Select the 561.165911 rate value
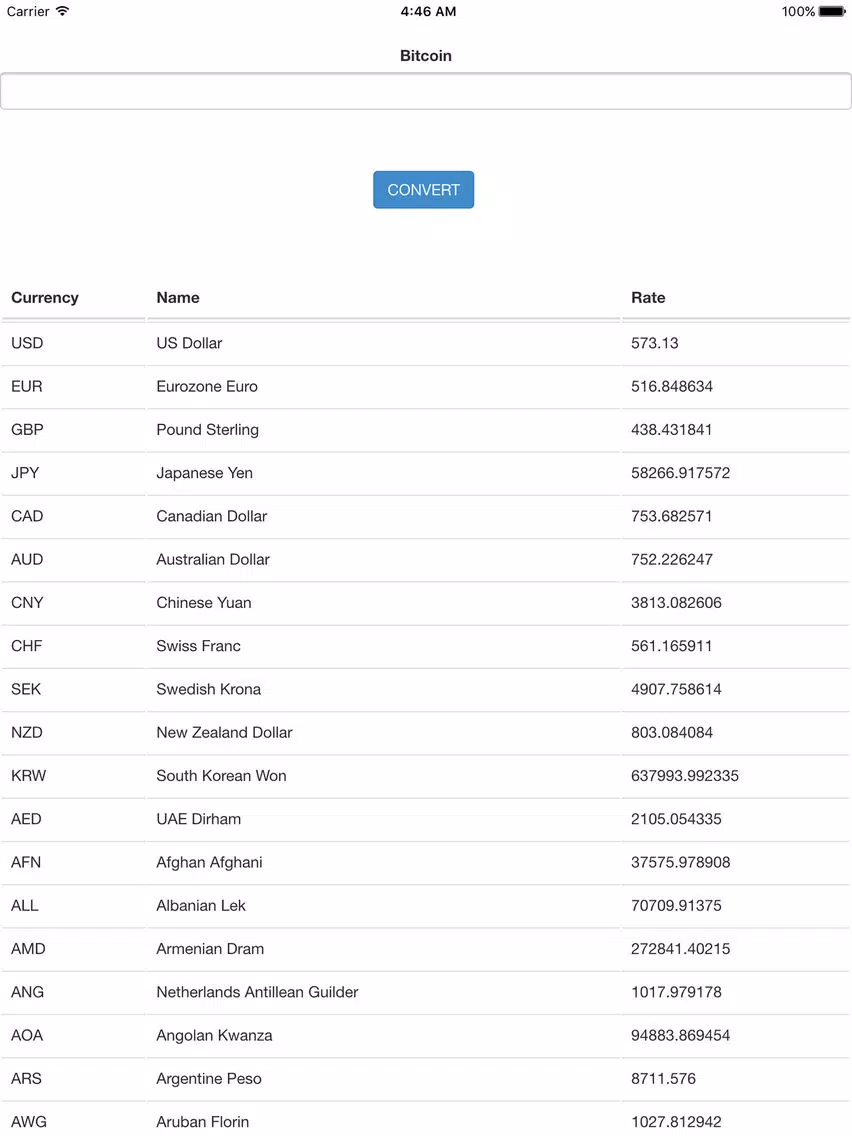852x1136 pixels. pyautogui.click(x=672, y=646)
